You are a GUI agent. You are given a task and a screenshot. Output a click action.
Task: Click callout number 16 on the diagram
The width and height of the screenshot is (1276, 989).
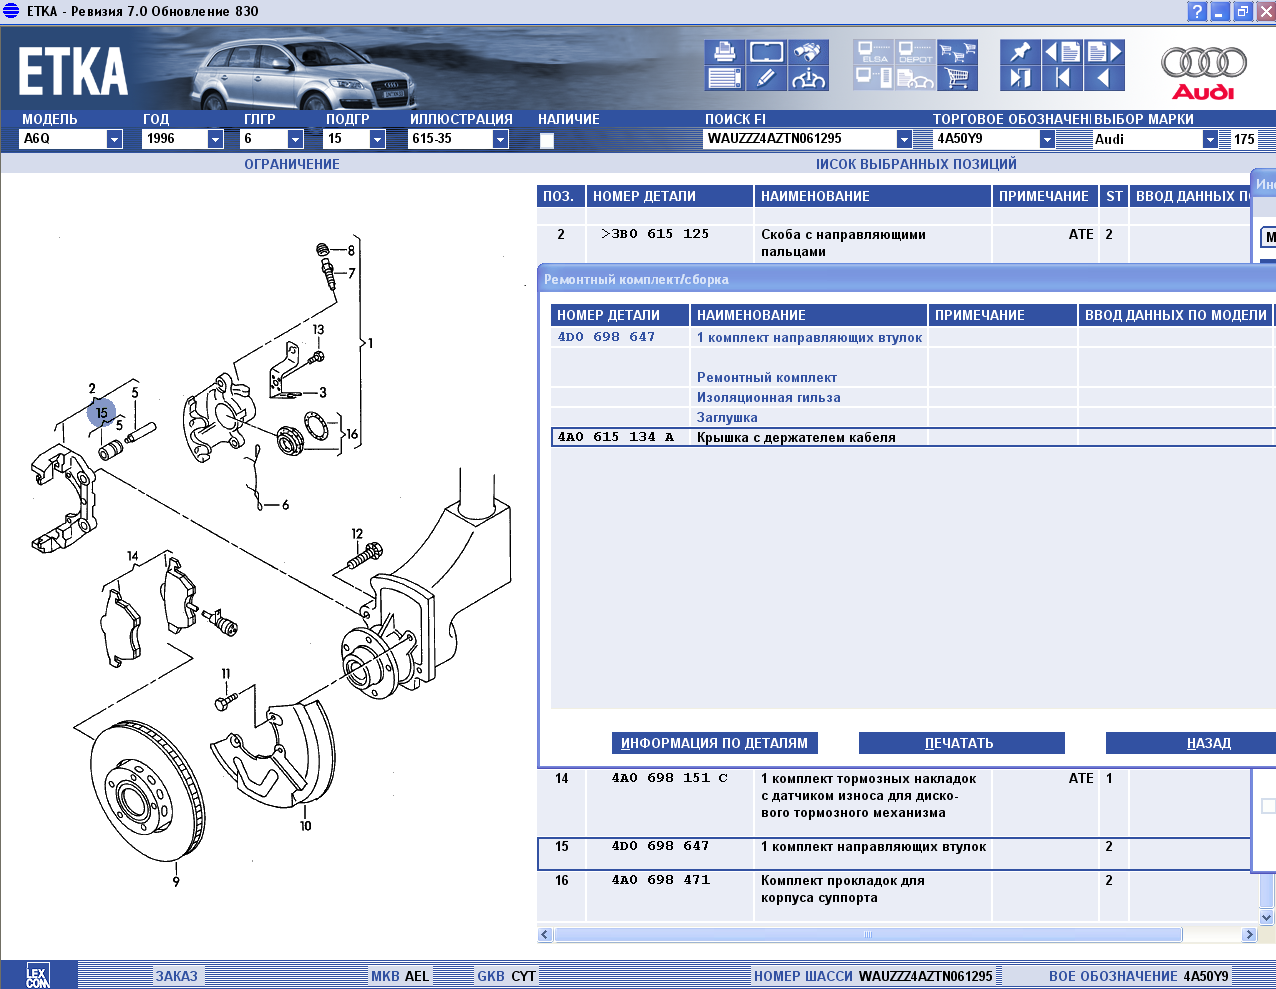(352, 434)
